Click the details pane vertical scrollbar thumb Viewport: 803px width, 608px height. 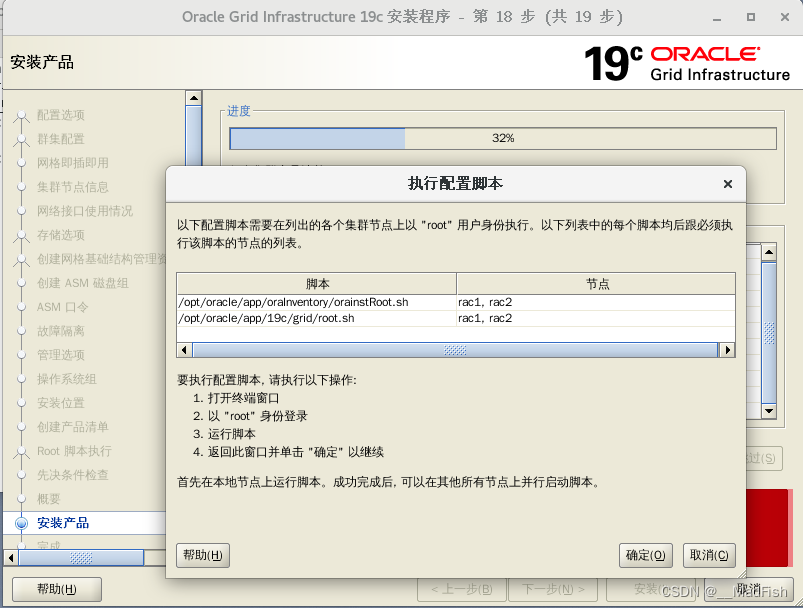coord(769,332)
